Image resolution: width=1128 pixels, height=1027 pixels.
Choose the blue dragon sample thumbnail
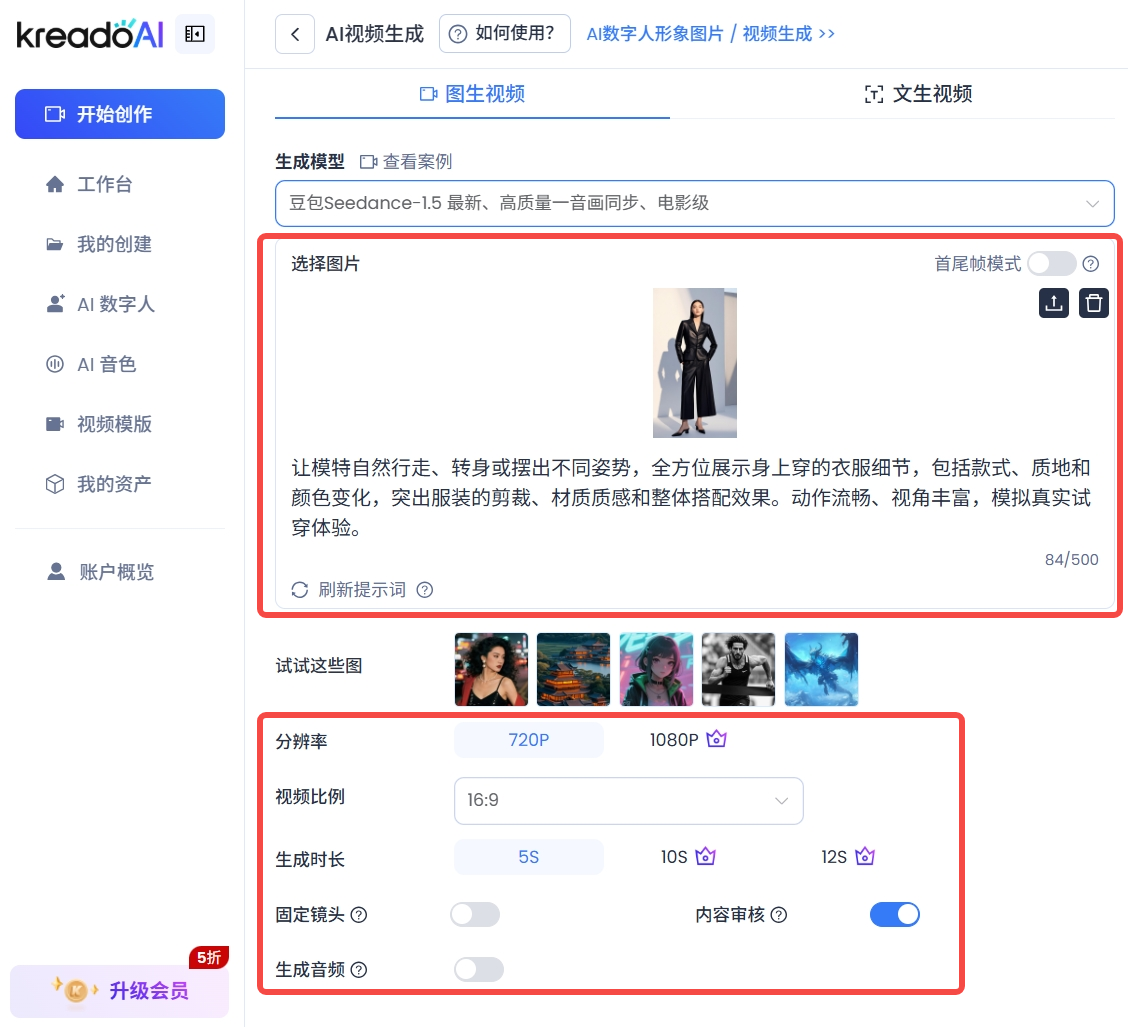(x=821, y=669)
